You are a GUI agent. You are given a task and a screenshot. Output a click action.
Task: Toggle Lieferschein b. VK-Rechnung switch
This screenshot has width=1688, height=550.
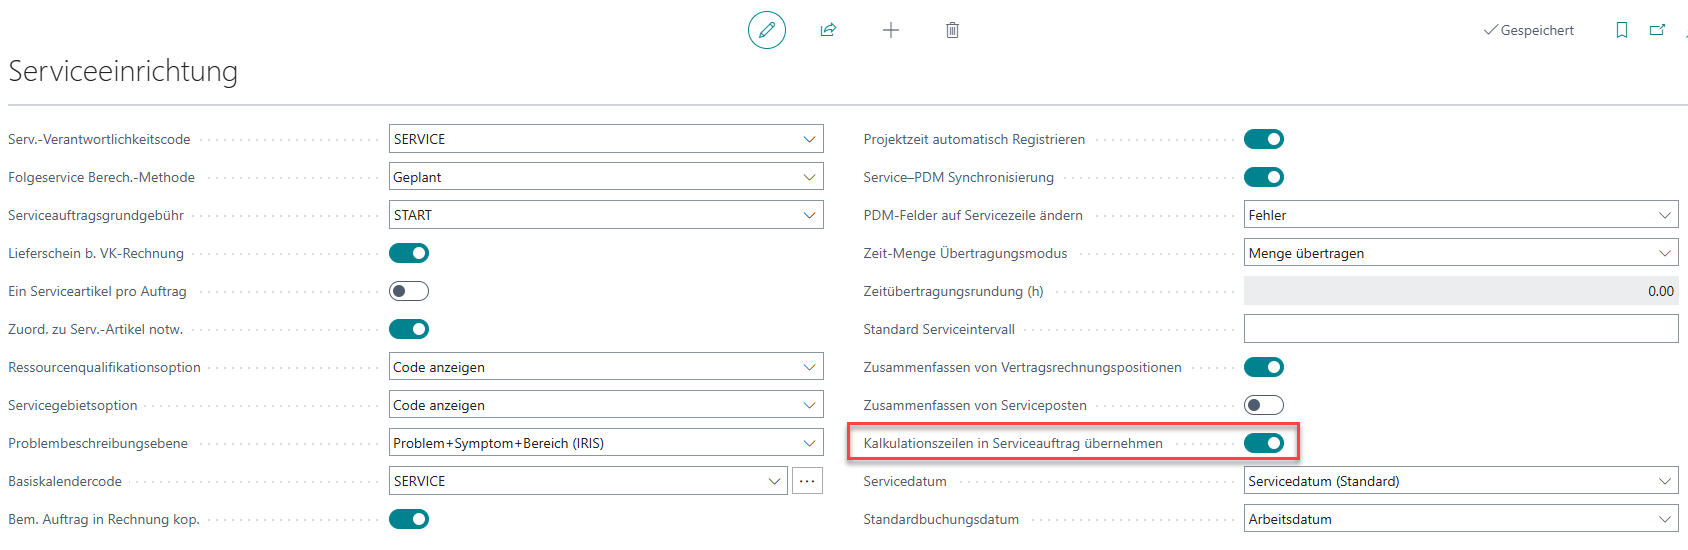pos(409,253)
